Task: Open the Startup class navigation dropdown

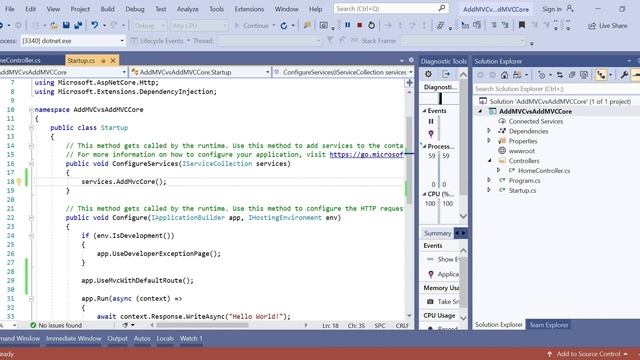Action: tap(200, 72)
